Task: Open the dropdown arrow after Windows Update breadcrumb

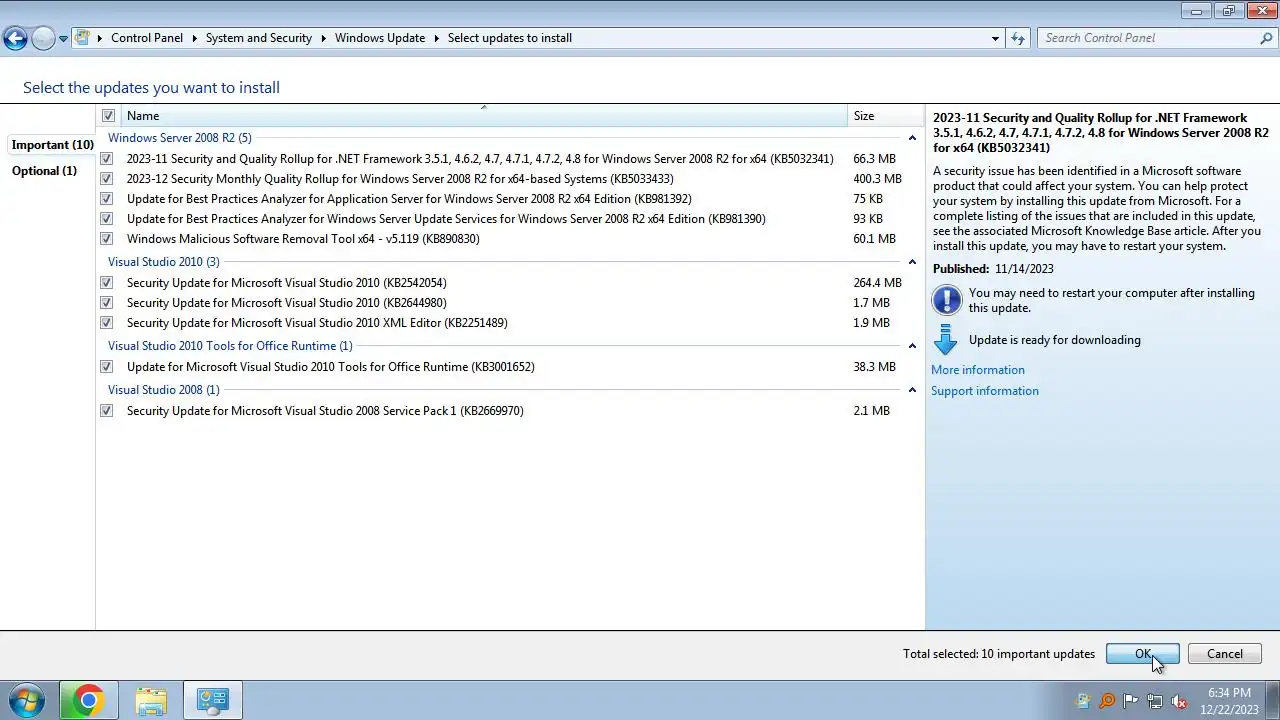Action: [x=437, y=38]
